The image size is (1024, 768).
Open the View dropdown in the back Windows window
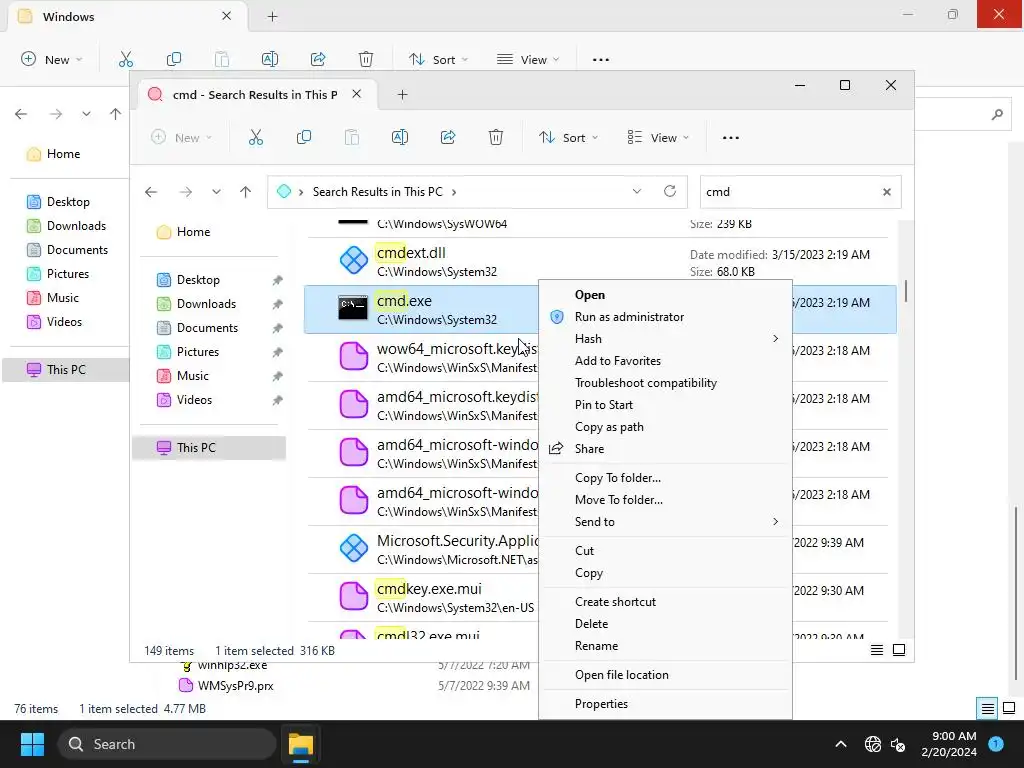coord(528,59)
